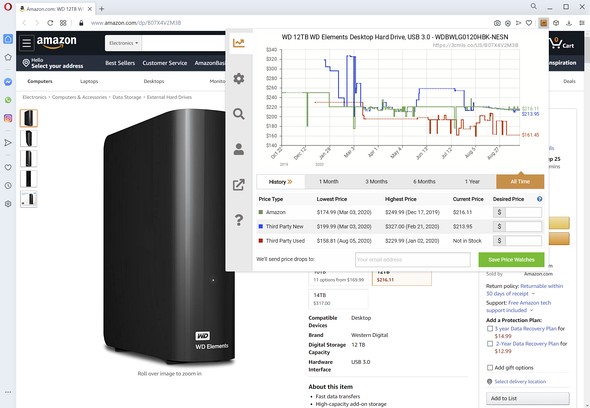Select the All Time chart tab

[x=520, y=181]
